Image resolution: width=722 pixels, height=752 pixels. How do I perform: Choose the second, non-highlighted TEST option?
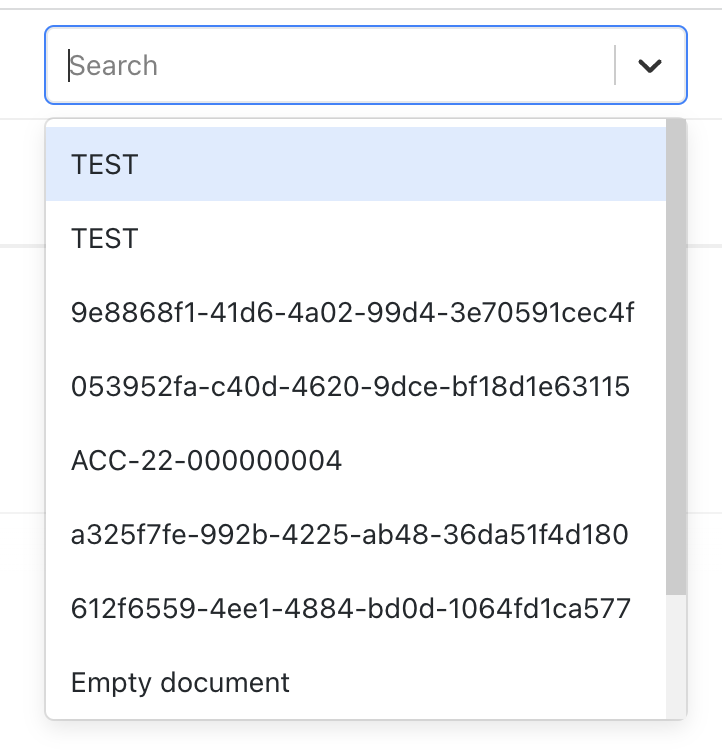pyautogui.click(x=355, y=238)
